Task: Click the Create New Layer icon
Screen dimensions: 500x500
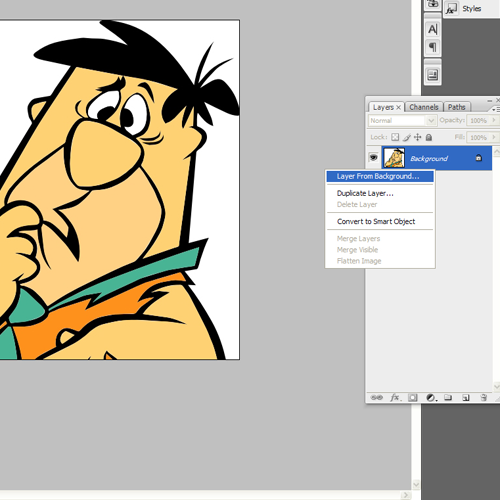Action: pos(466,397)
